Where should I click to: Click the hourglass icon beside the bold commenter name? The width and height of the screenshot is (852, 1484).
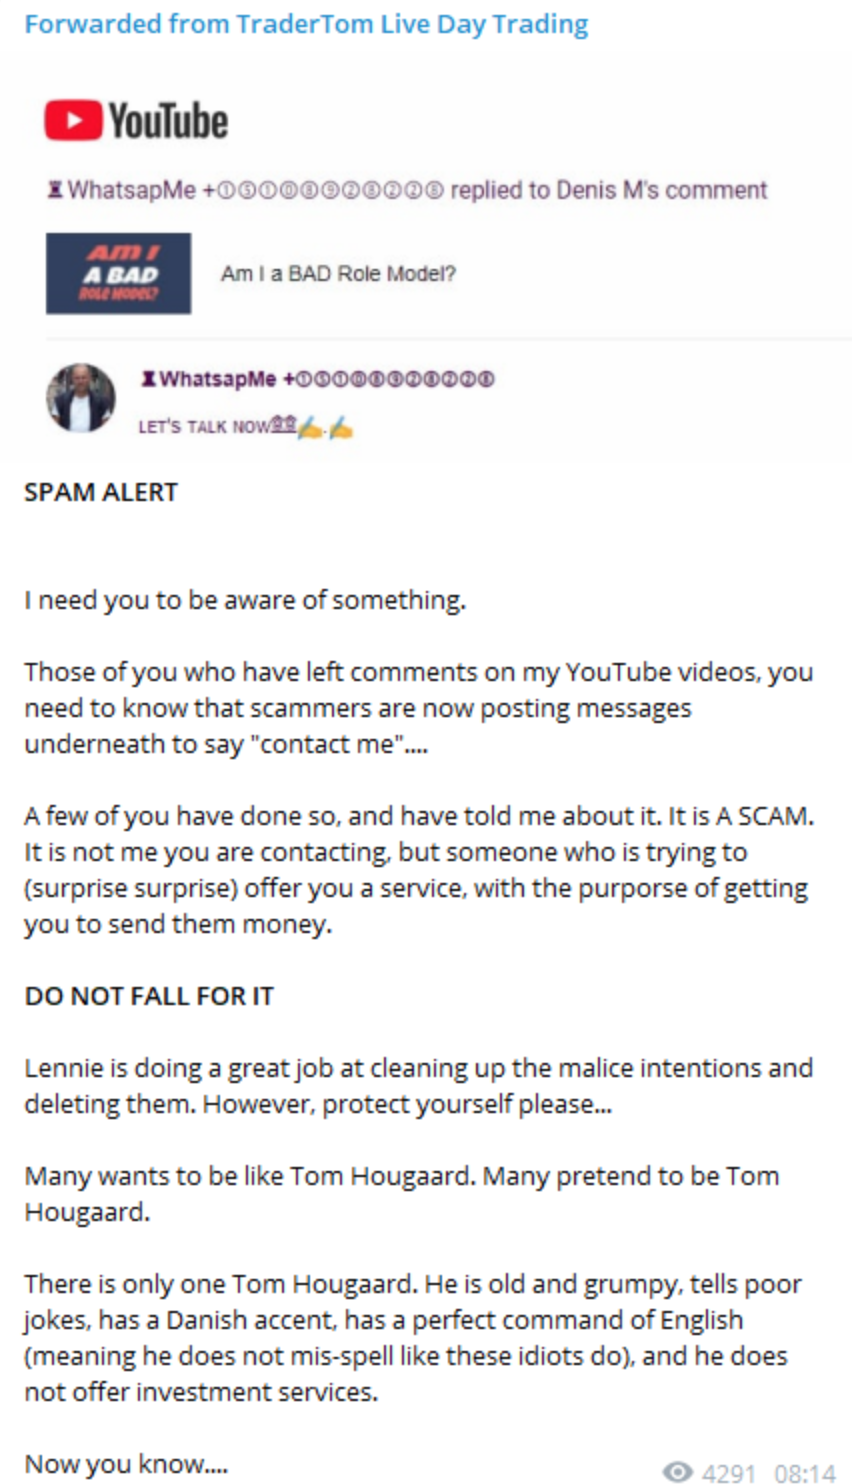(148, 379)
